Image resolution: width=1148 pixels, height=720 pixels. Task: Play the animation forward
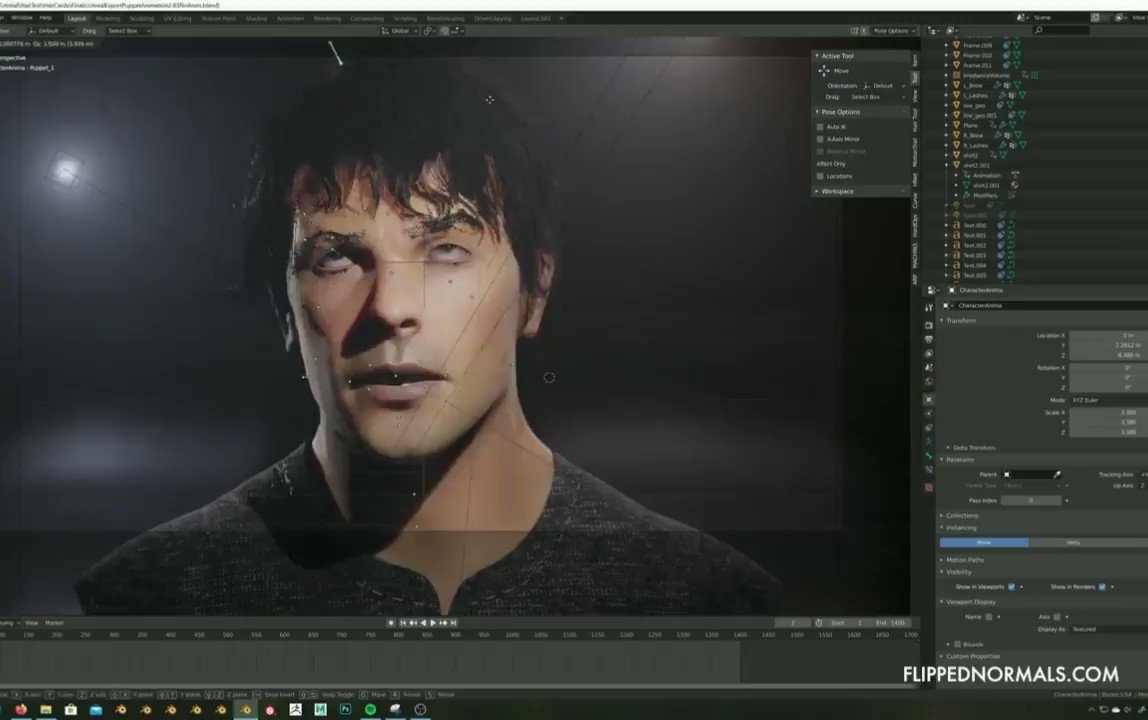[433, 623]
